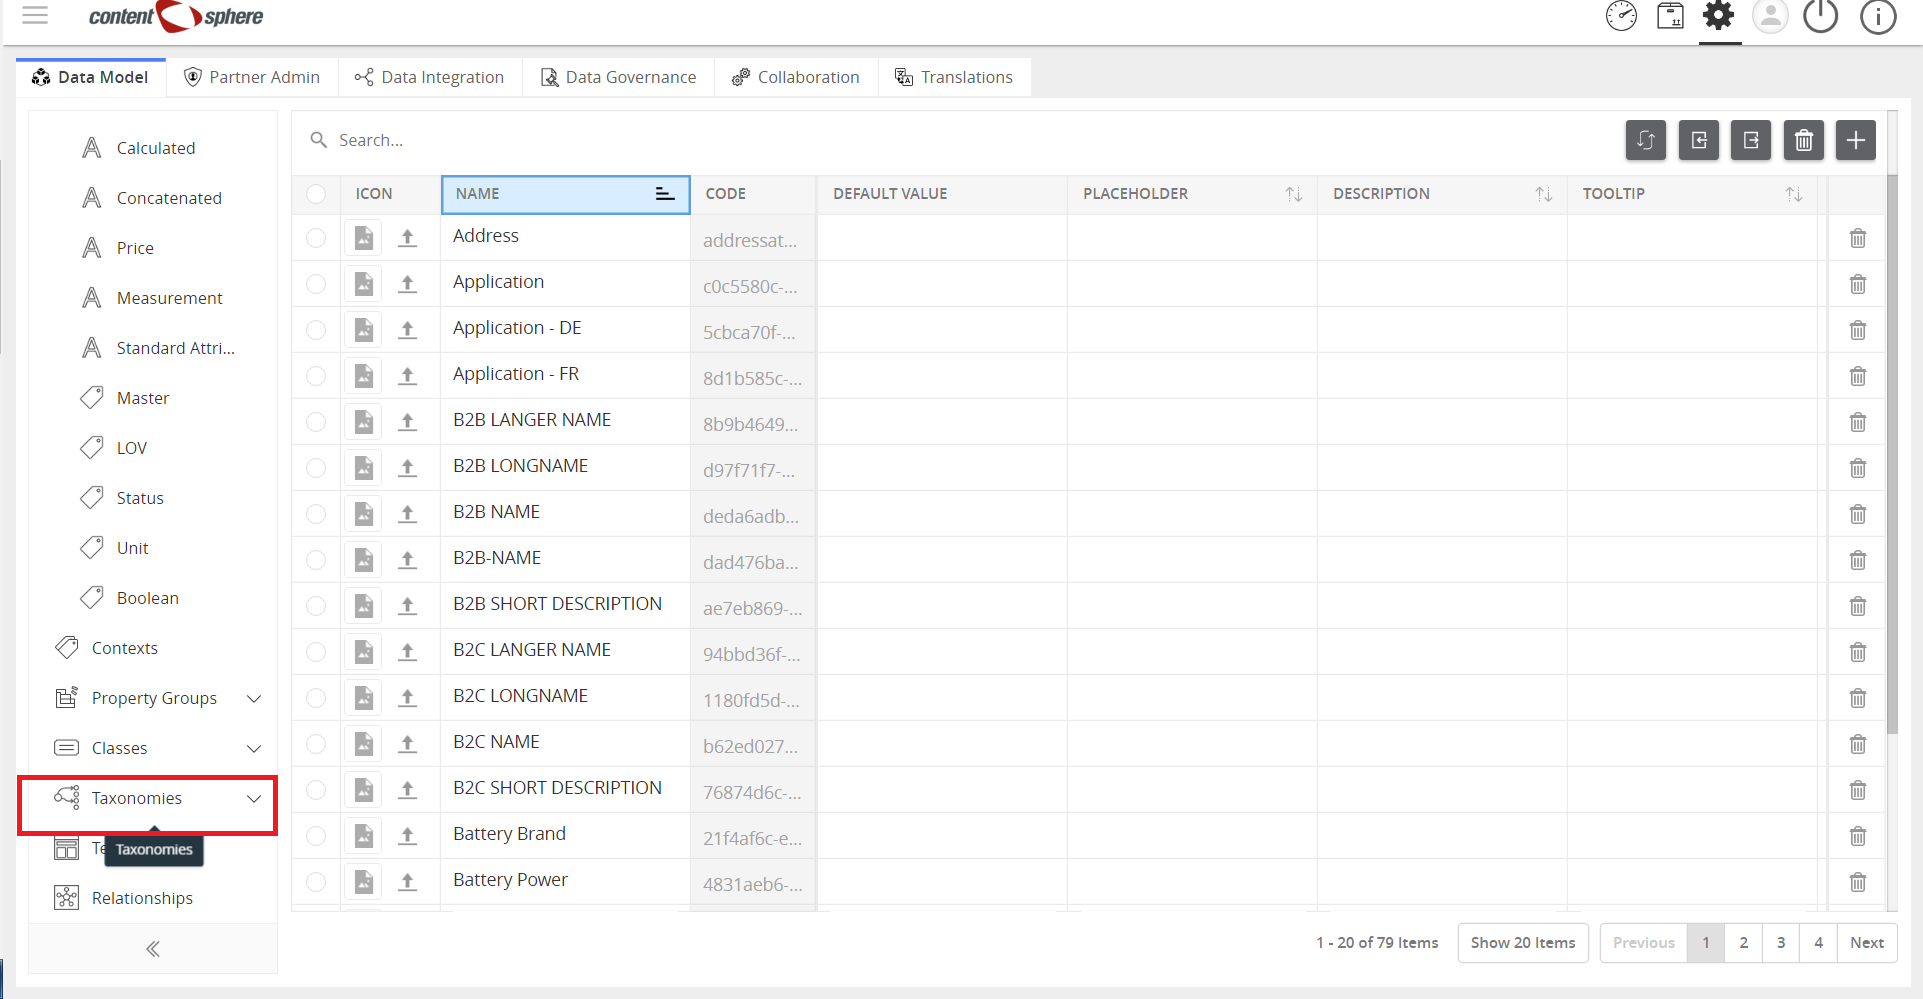Click image placeholder for Address row

364,238
